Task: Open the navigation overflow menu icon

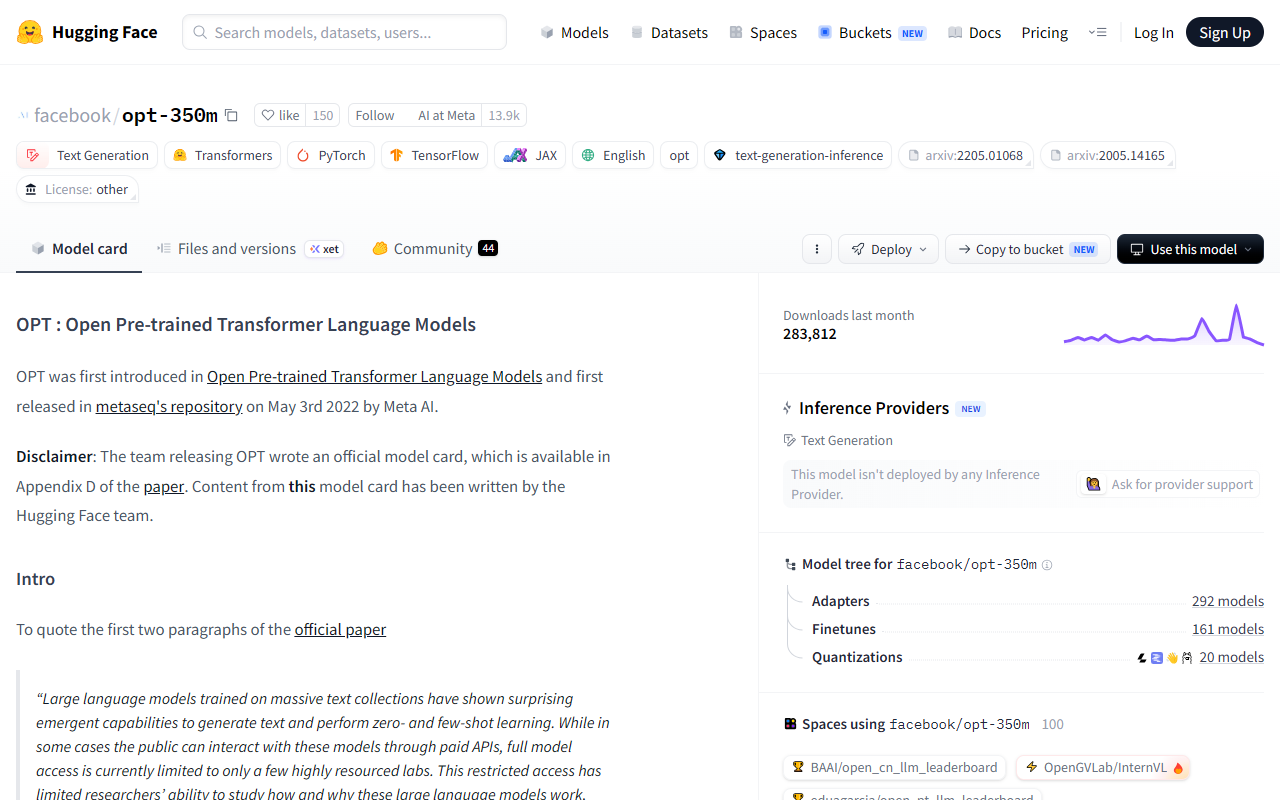Action: pyautogui.click(x=1097, y=32)
